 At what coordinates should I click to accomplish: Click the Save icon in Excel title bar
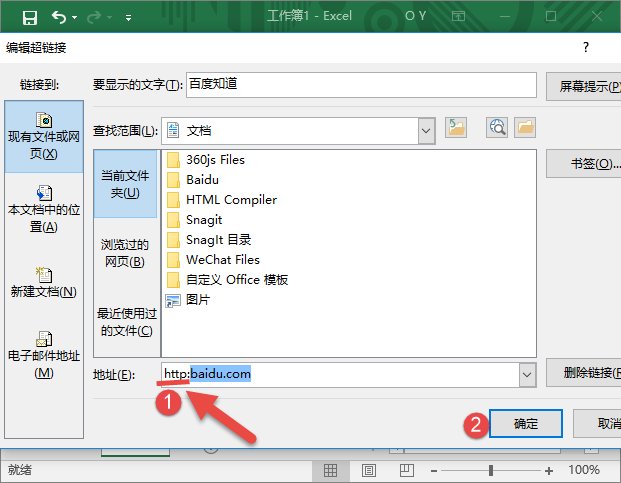[30, 18]
